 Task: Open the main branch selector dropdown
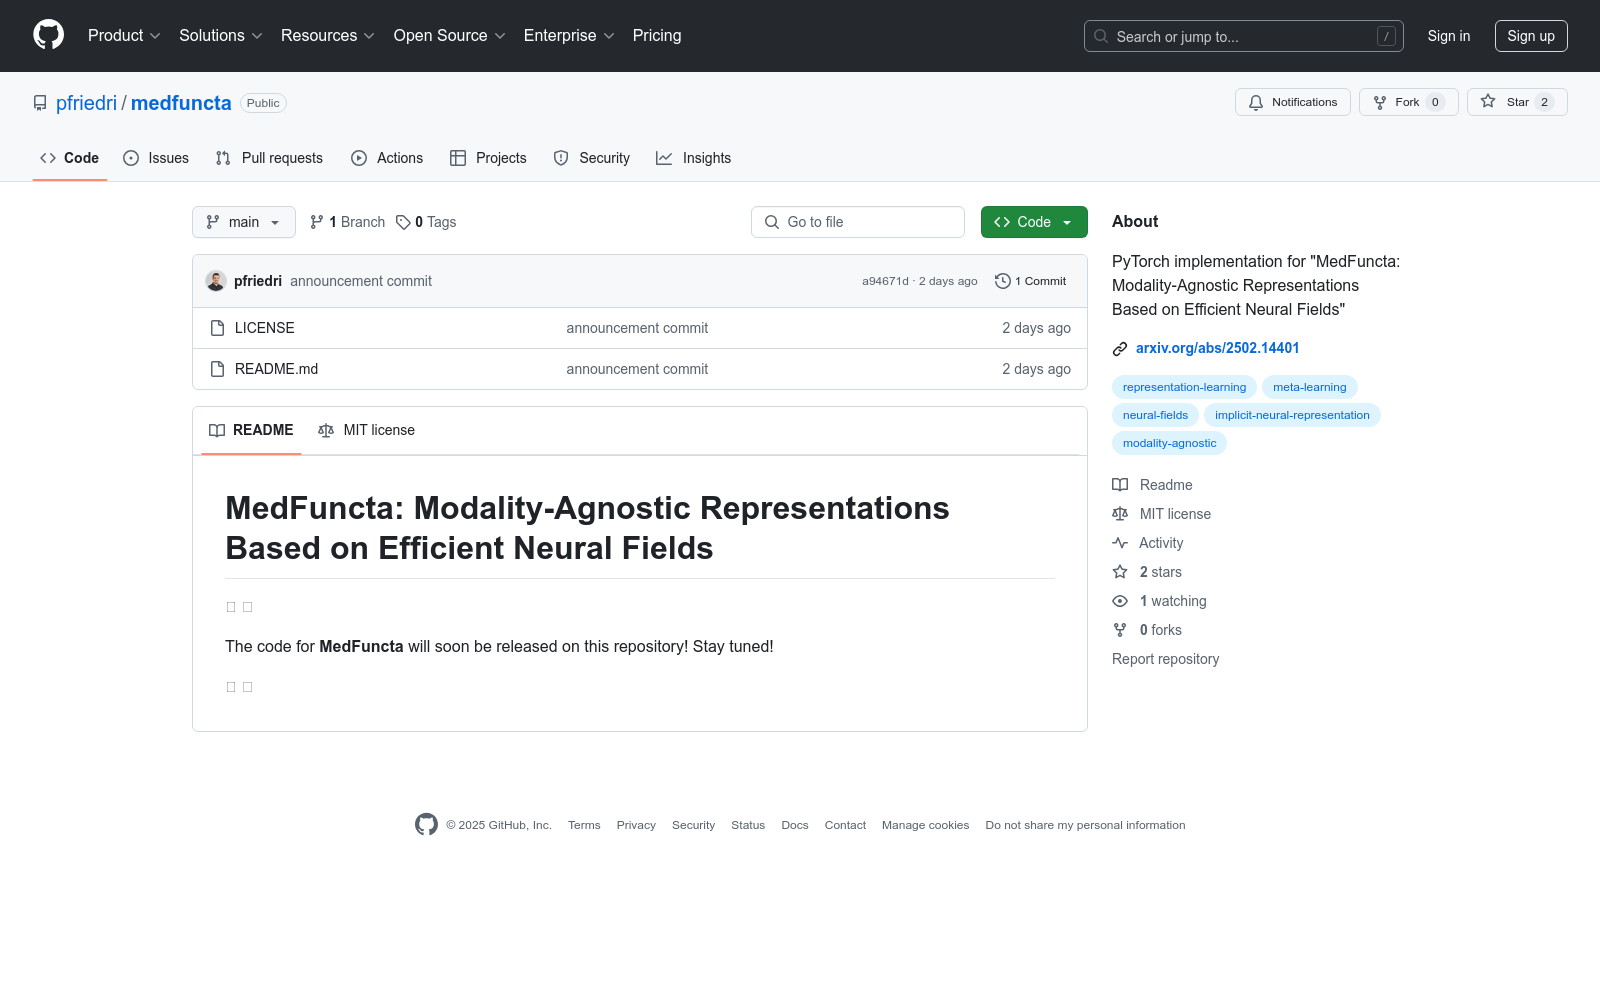click(244, 222)
